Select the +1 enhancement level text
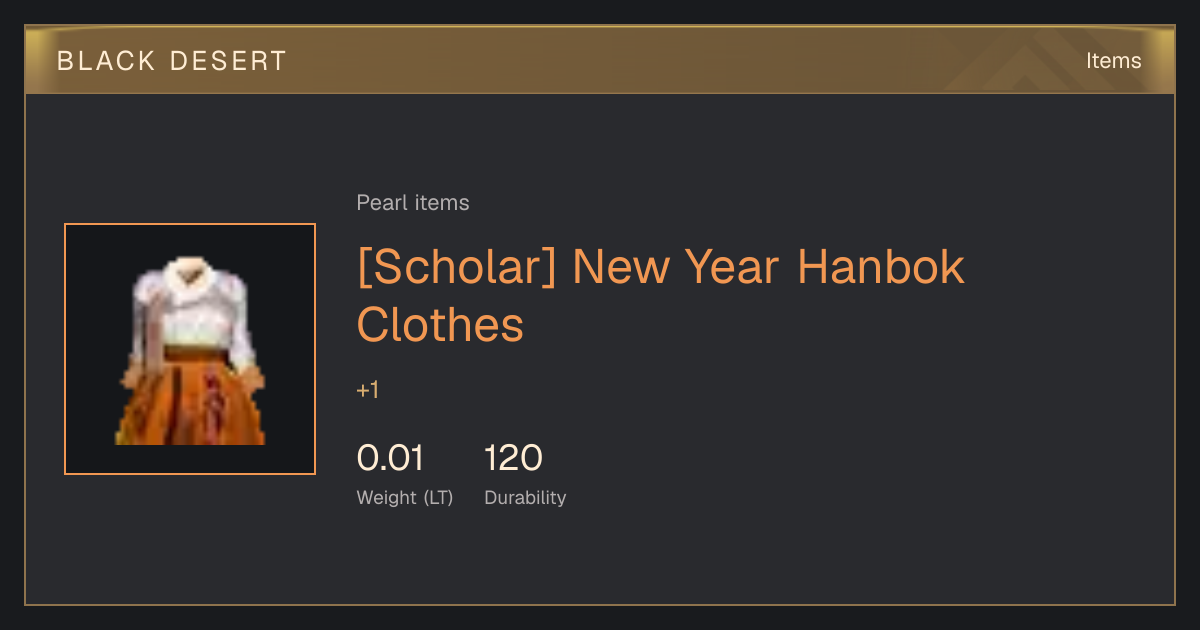This screenshot has height=630, width=1200. [368, 390]
